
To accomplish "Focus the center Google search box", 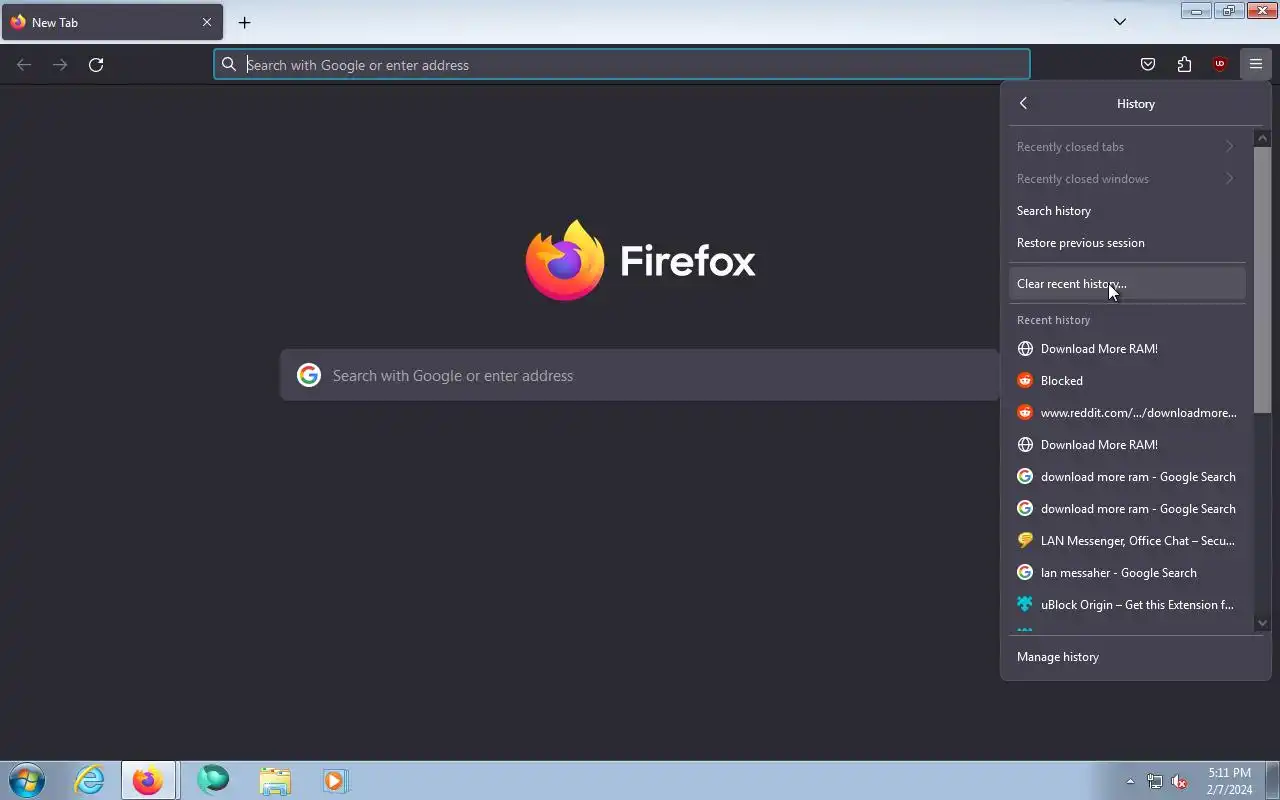I will pyautogui.click(x=640, y=375).
